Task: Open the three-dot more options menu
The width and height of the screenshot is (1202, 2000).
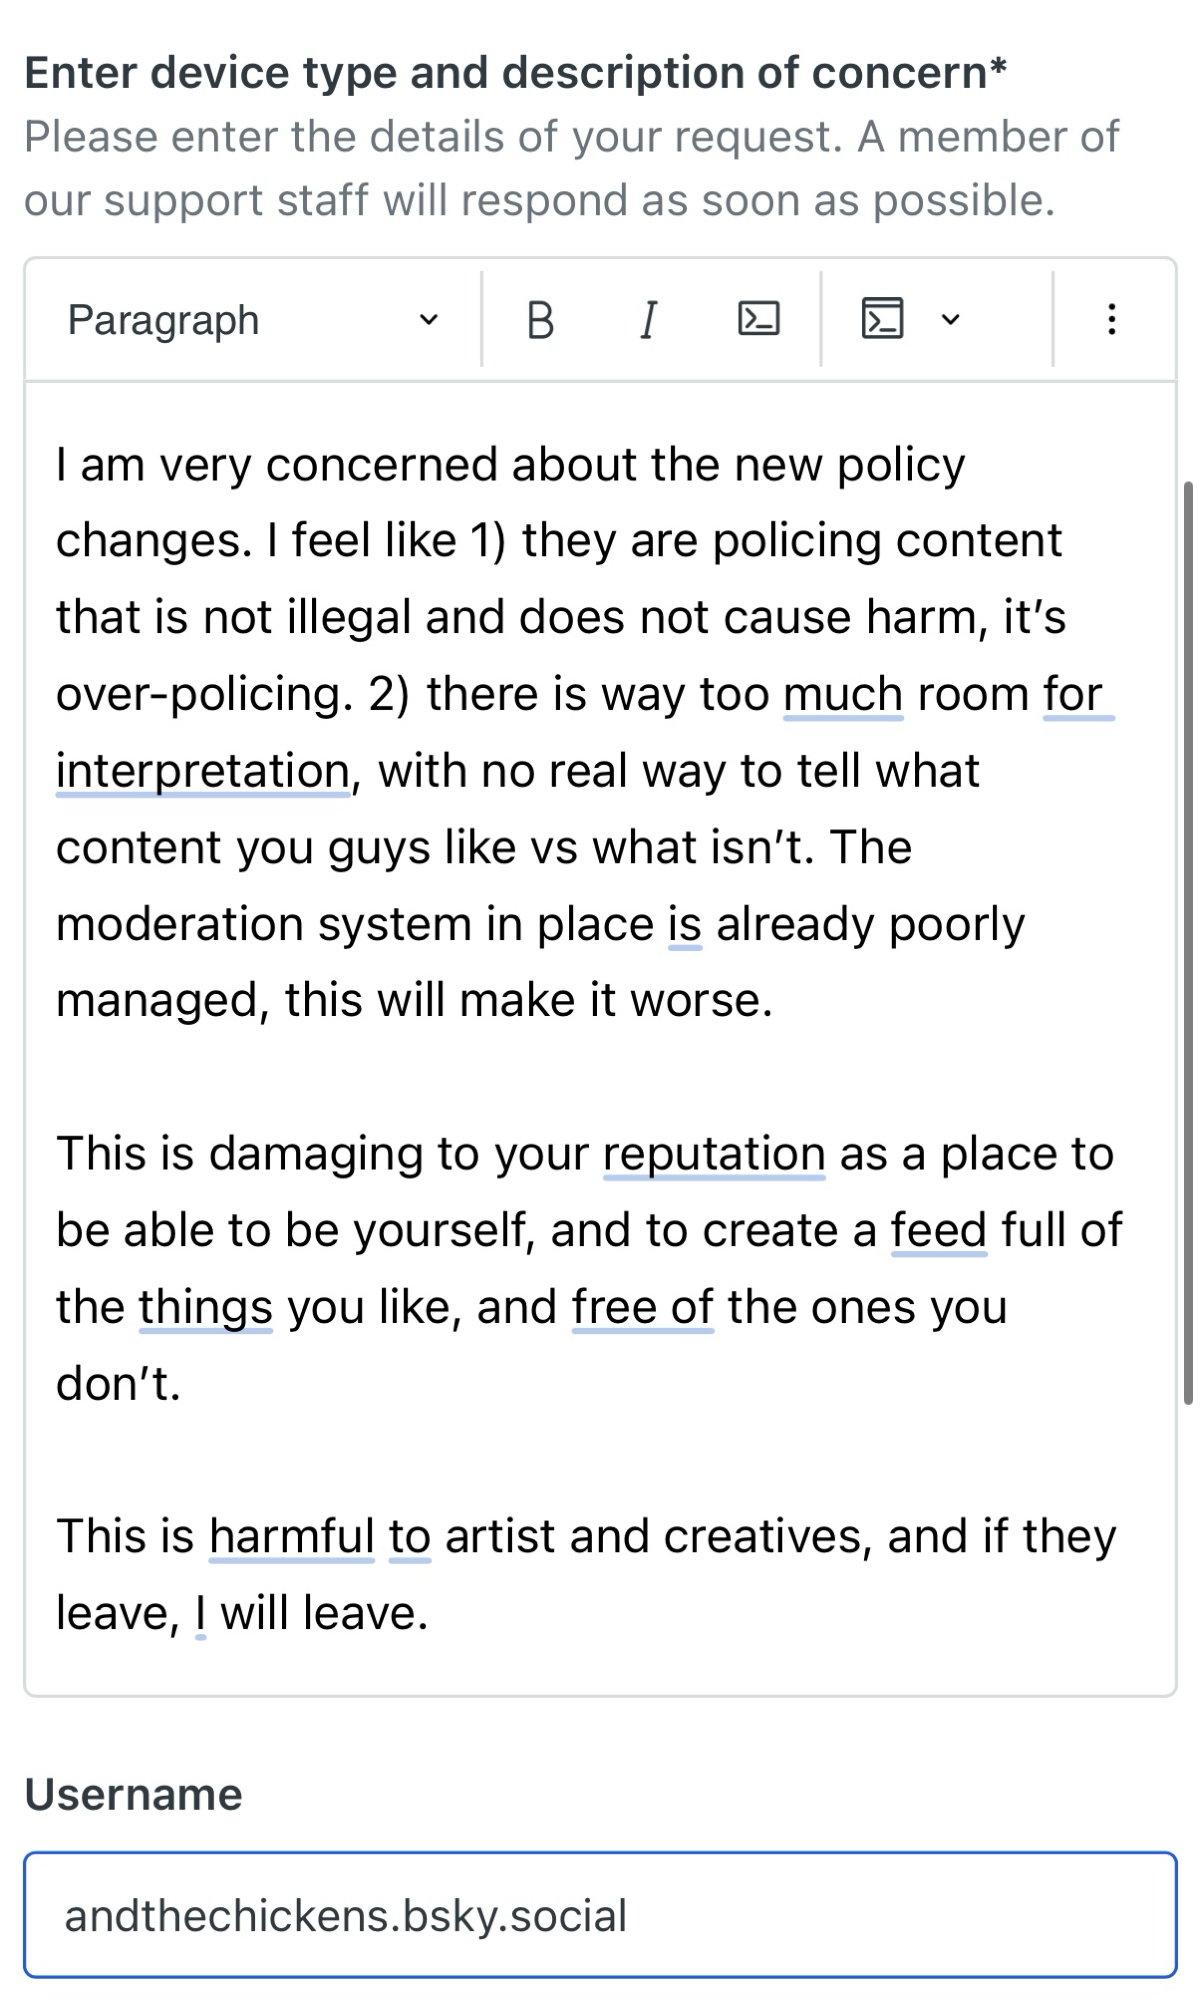Action: 1111,320
